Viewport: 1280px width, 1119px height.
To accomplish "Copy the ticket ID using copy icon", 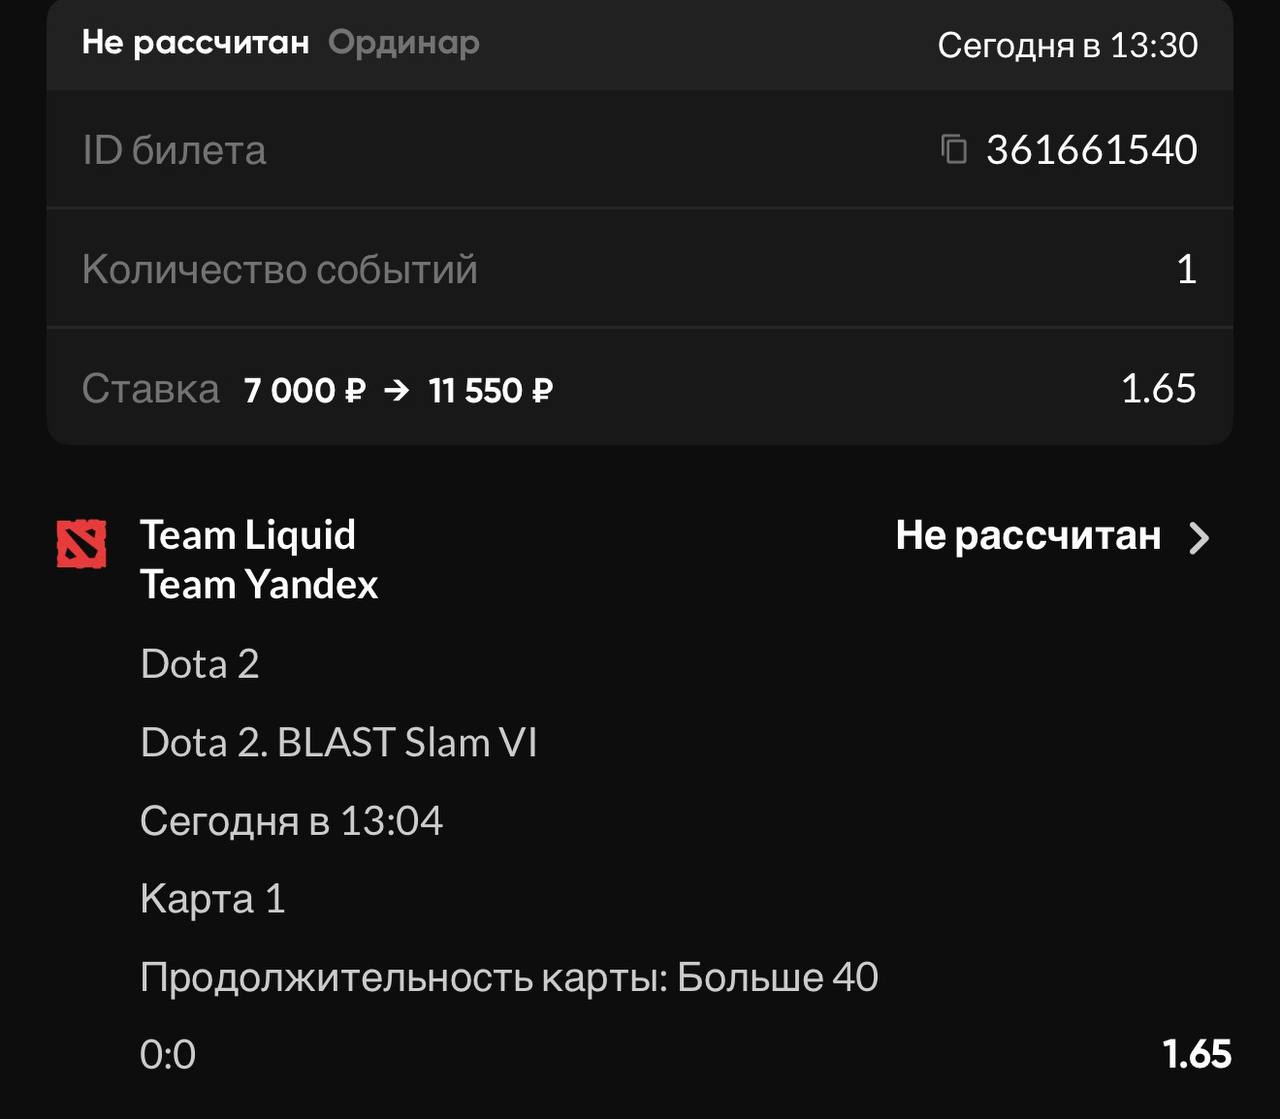I will click(x=953, y=150).
